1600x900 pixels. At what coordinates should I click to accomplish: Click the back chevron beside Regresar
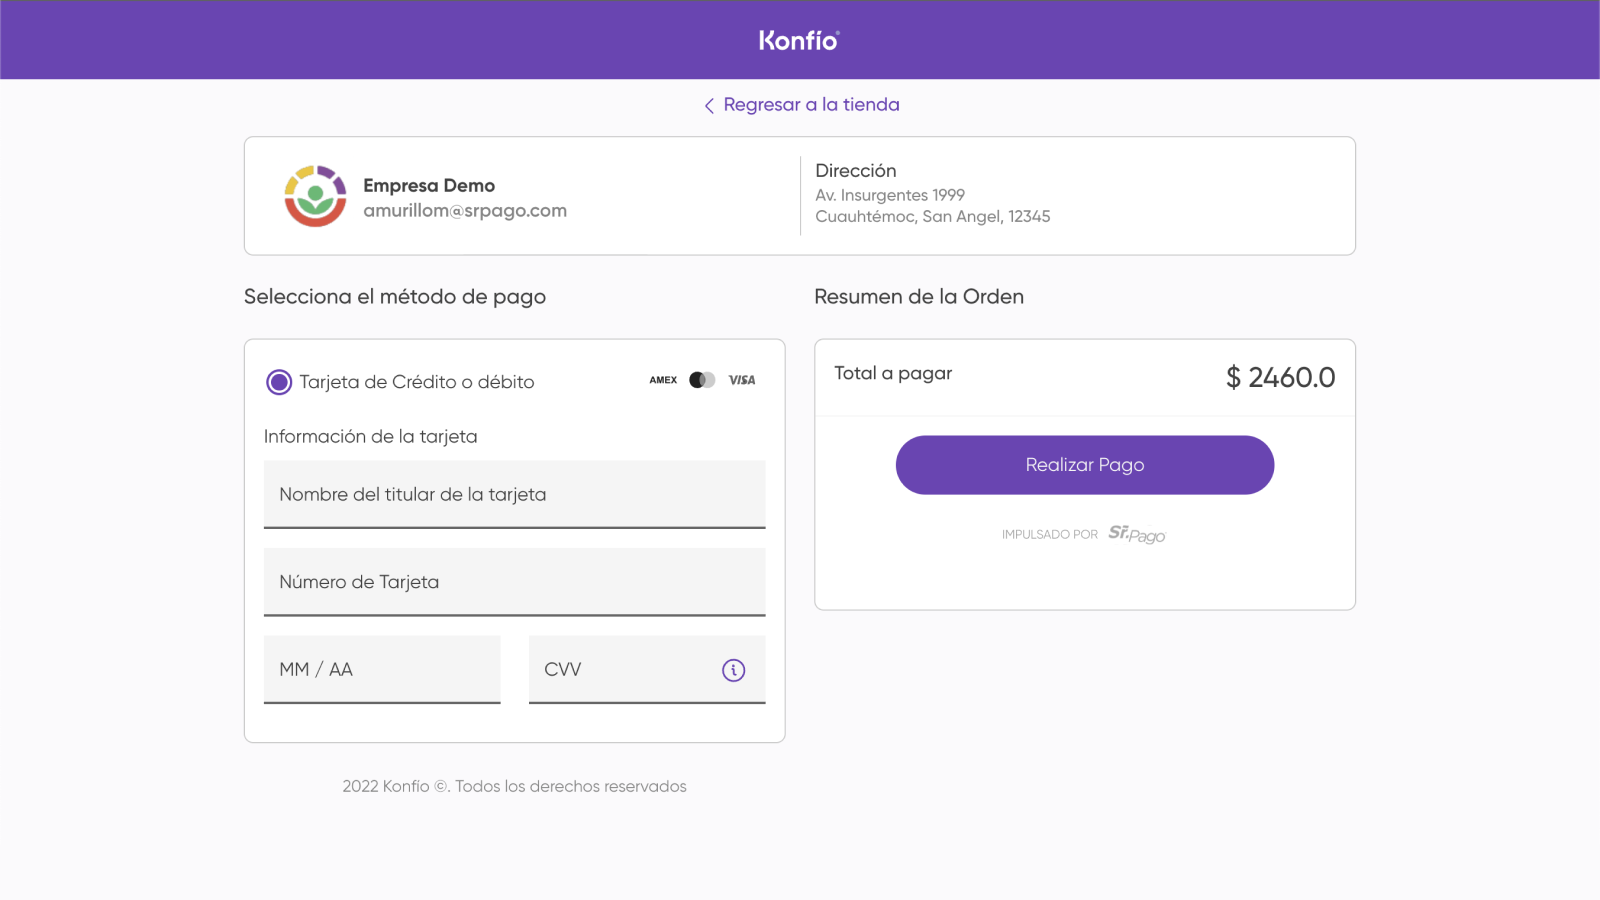(709, 105)
